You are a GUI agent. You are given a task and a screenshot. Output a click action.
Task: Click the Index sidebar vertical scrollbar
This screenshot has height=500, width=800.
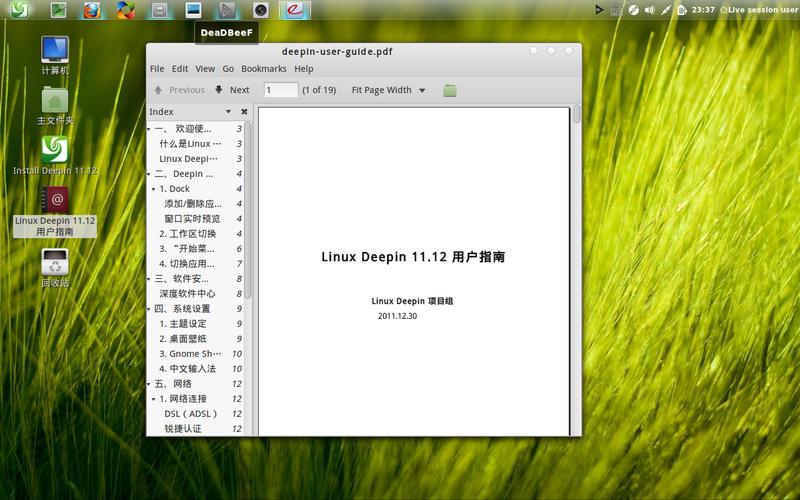pos(248,211)
